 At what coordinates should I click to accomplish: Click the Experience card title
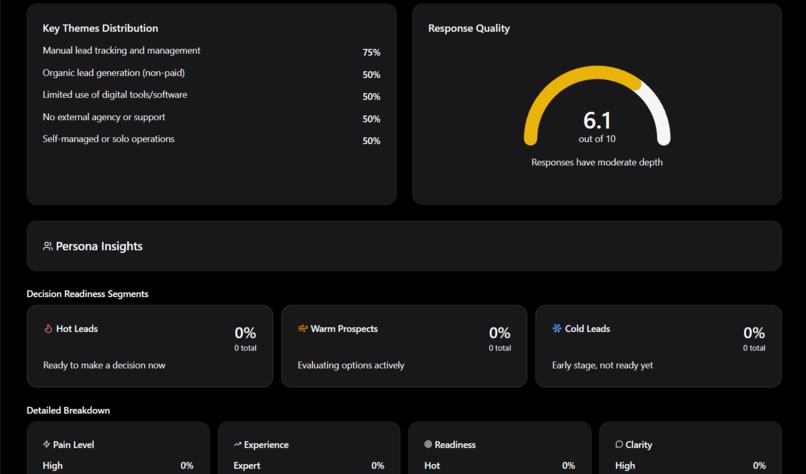point(266,445)
